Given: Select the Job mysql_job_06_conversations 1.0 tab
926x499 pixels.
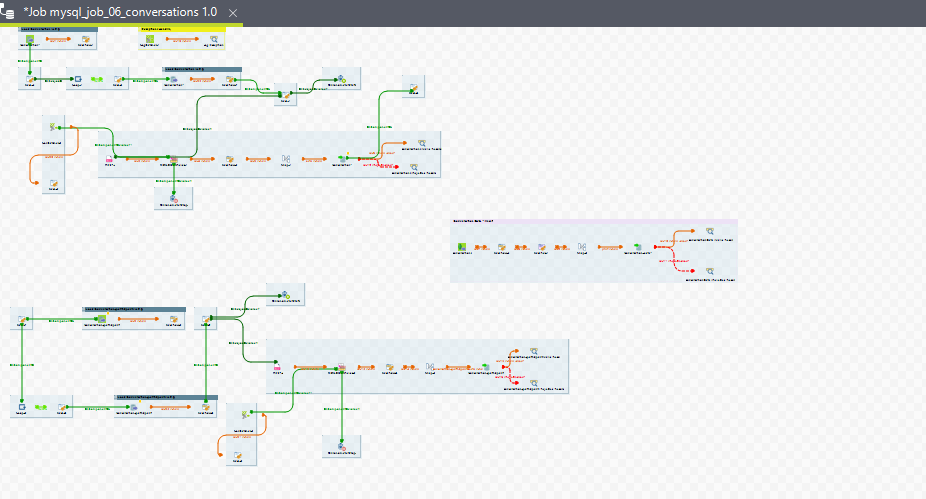Looking at the screenshot, I should tap(120, 12).
